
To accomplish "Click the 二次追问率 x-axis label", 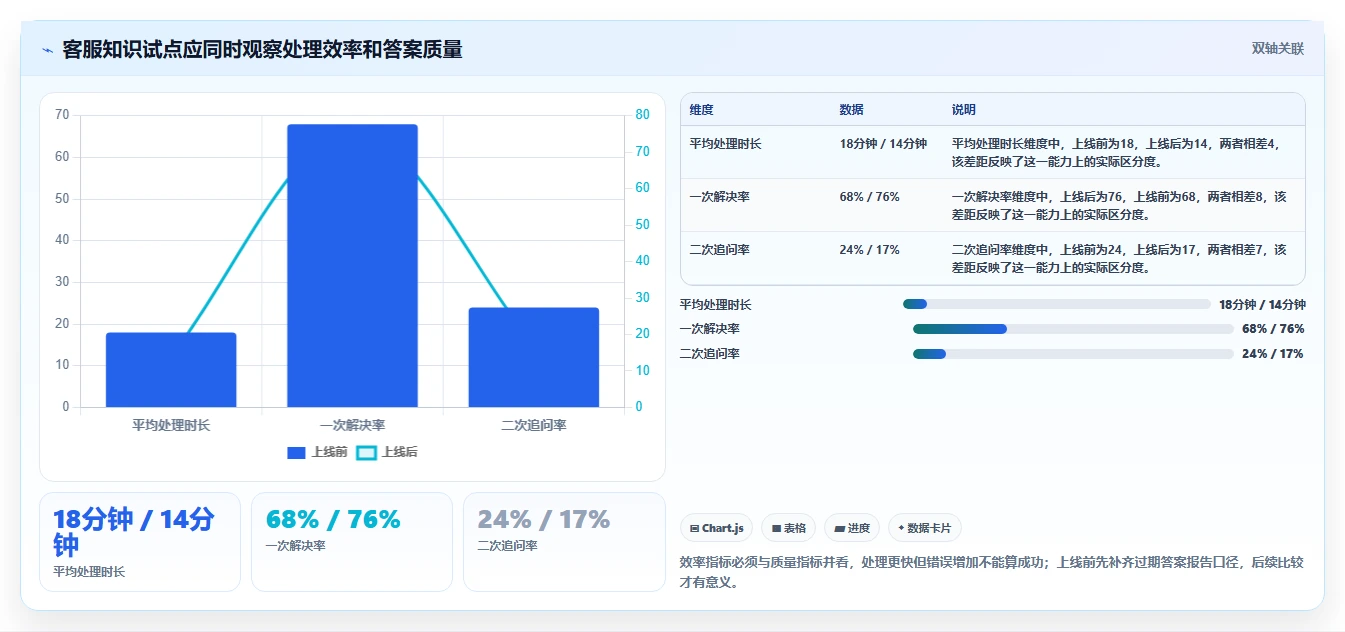I will click(x=533, y=425).
